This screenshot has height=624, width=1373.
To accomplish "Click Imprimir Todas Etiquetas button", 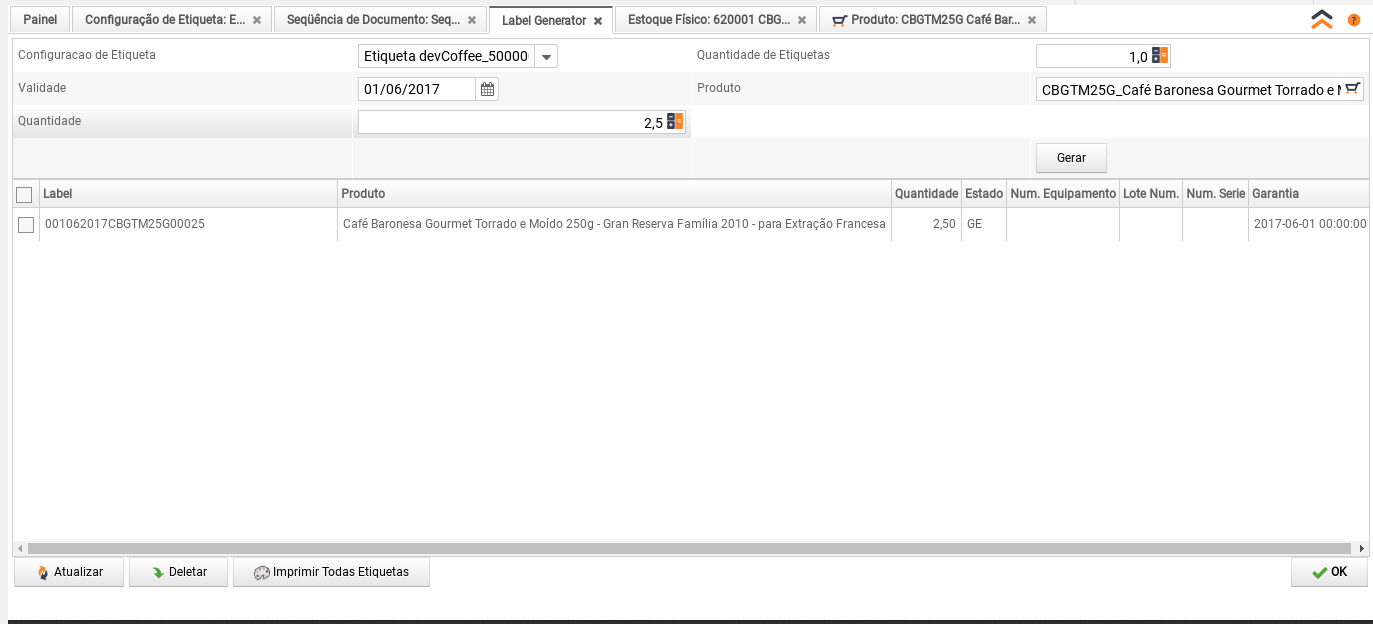I will [x=331, y=572].
